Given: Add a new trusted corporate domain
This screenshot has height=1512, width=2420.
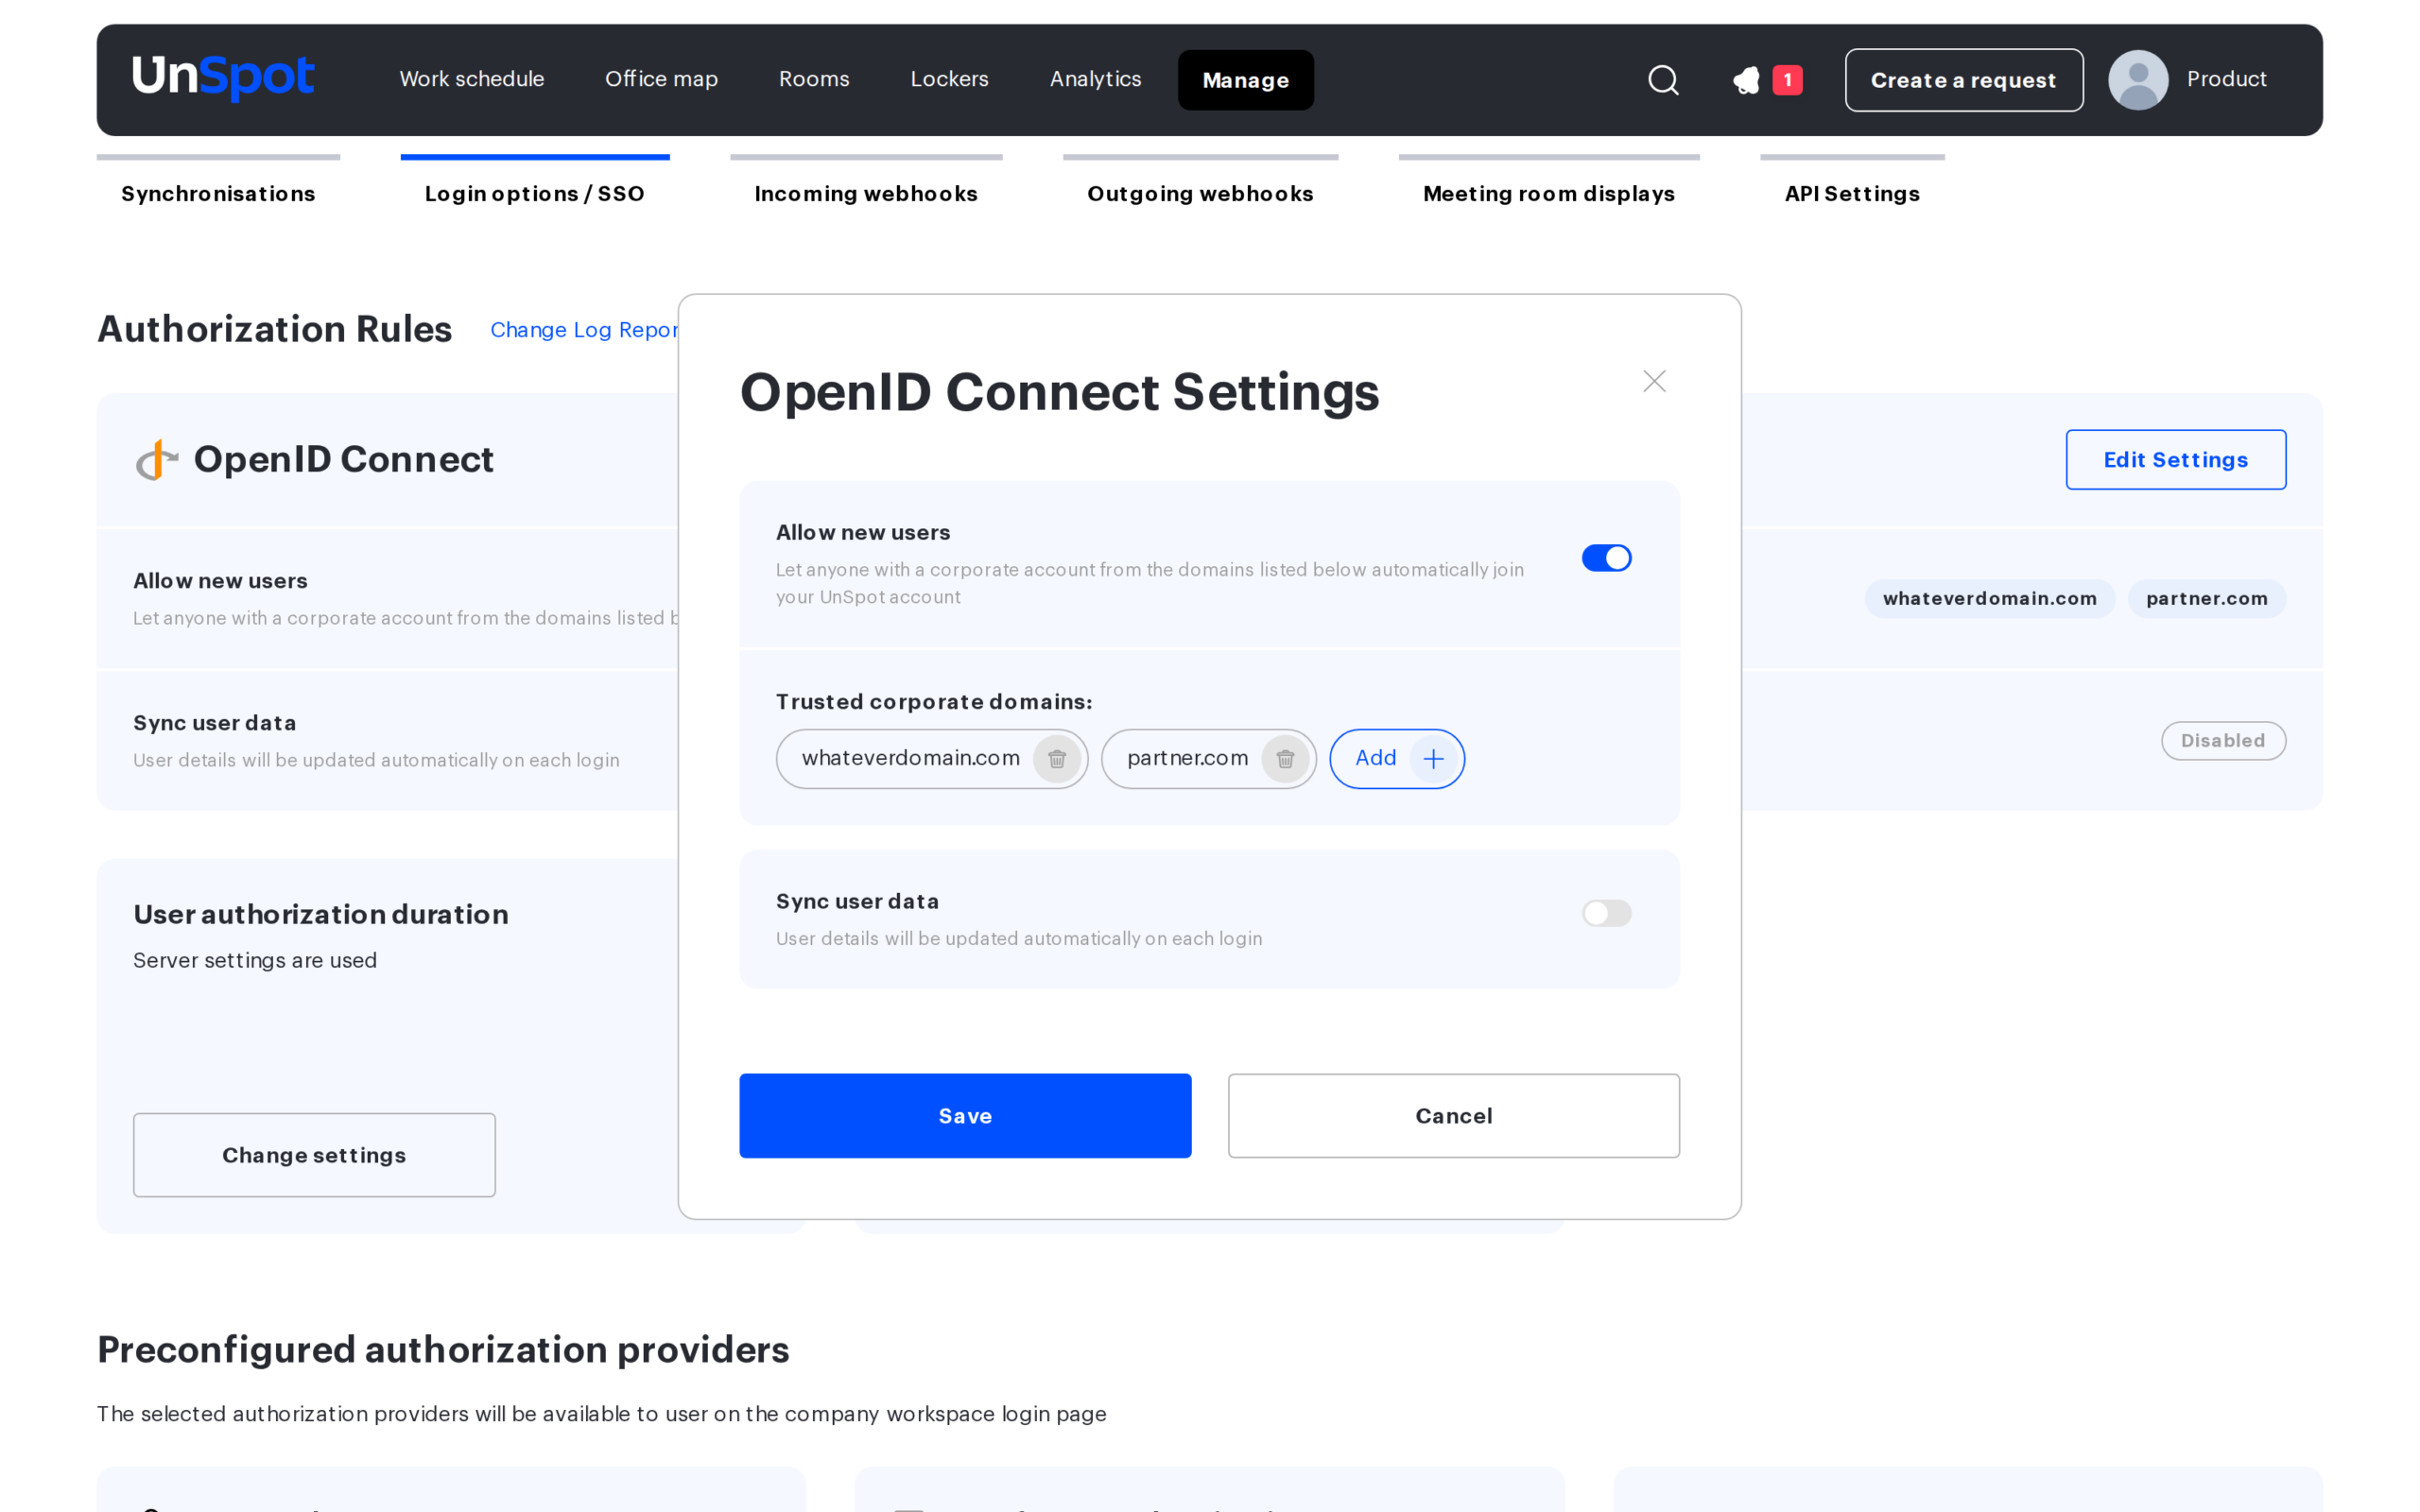Looking at the screenshot, I should (1397, 759).
